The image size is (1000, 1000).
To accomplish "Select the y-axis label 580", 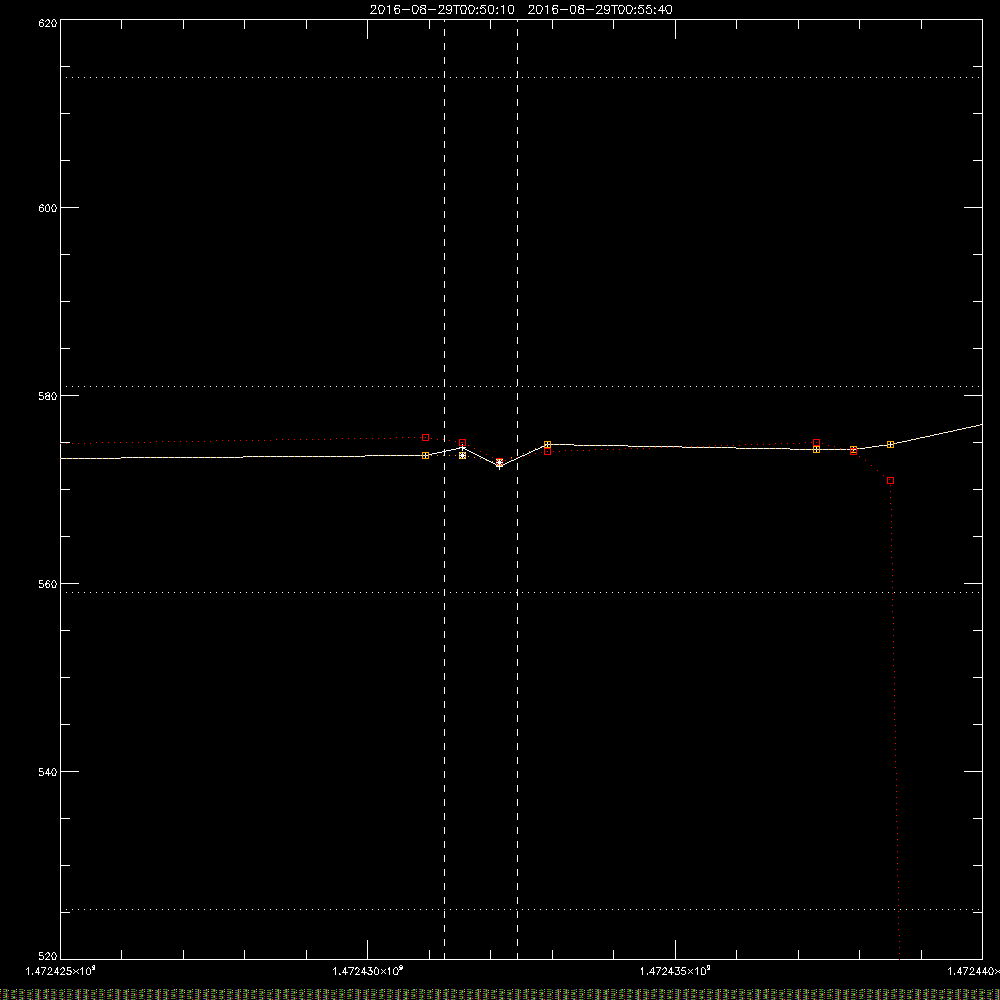I will [48, 395].
